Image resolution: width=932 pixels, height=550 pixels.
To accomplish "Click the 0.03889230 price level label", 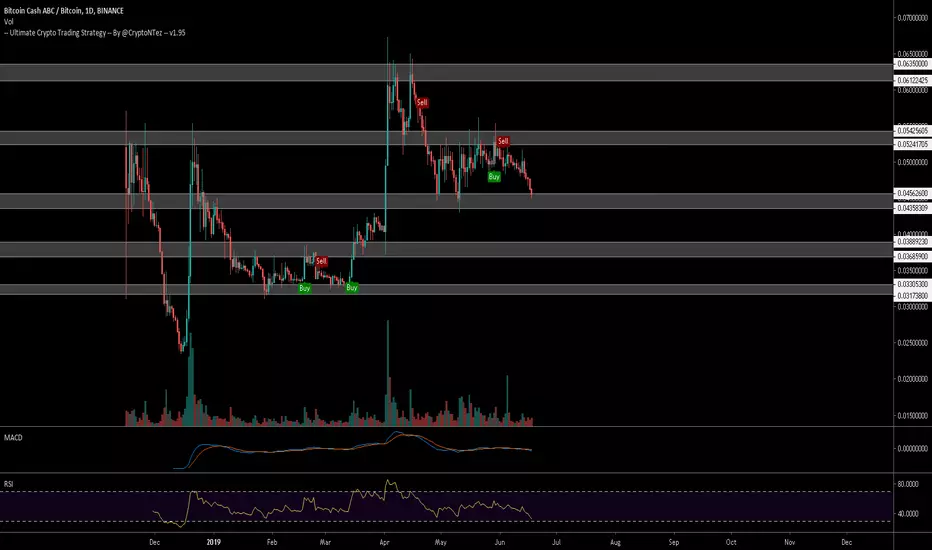I will 912,242.
